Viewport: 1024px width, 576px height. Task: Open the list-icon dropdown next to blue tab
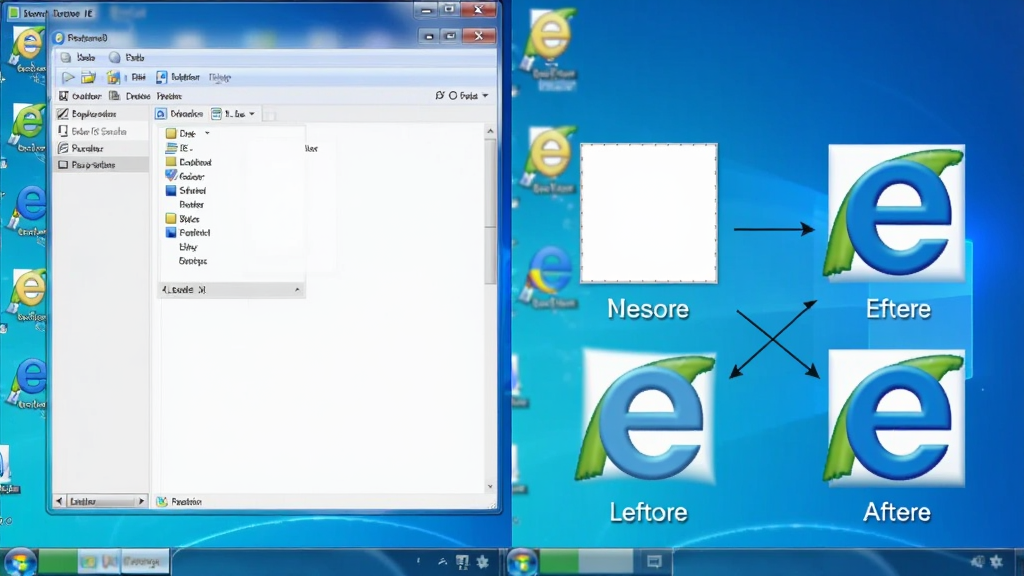[233, 114]
